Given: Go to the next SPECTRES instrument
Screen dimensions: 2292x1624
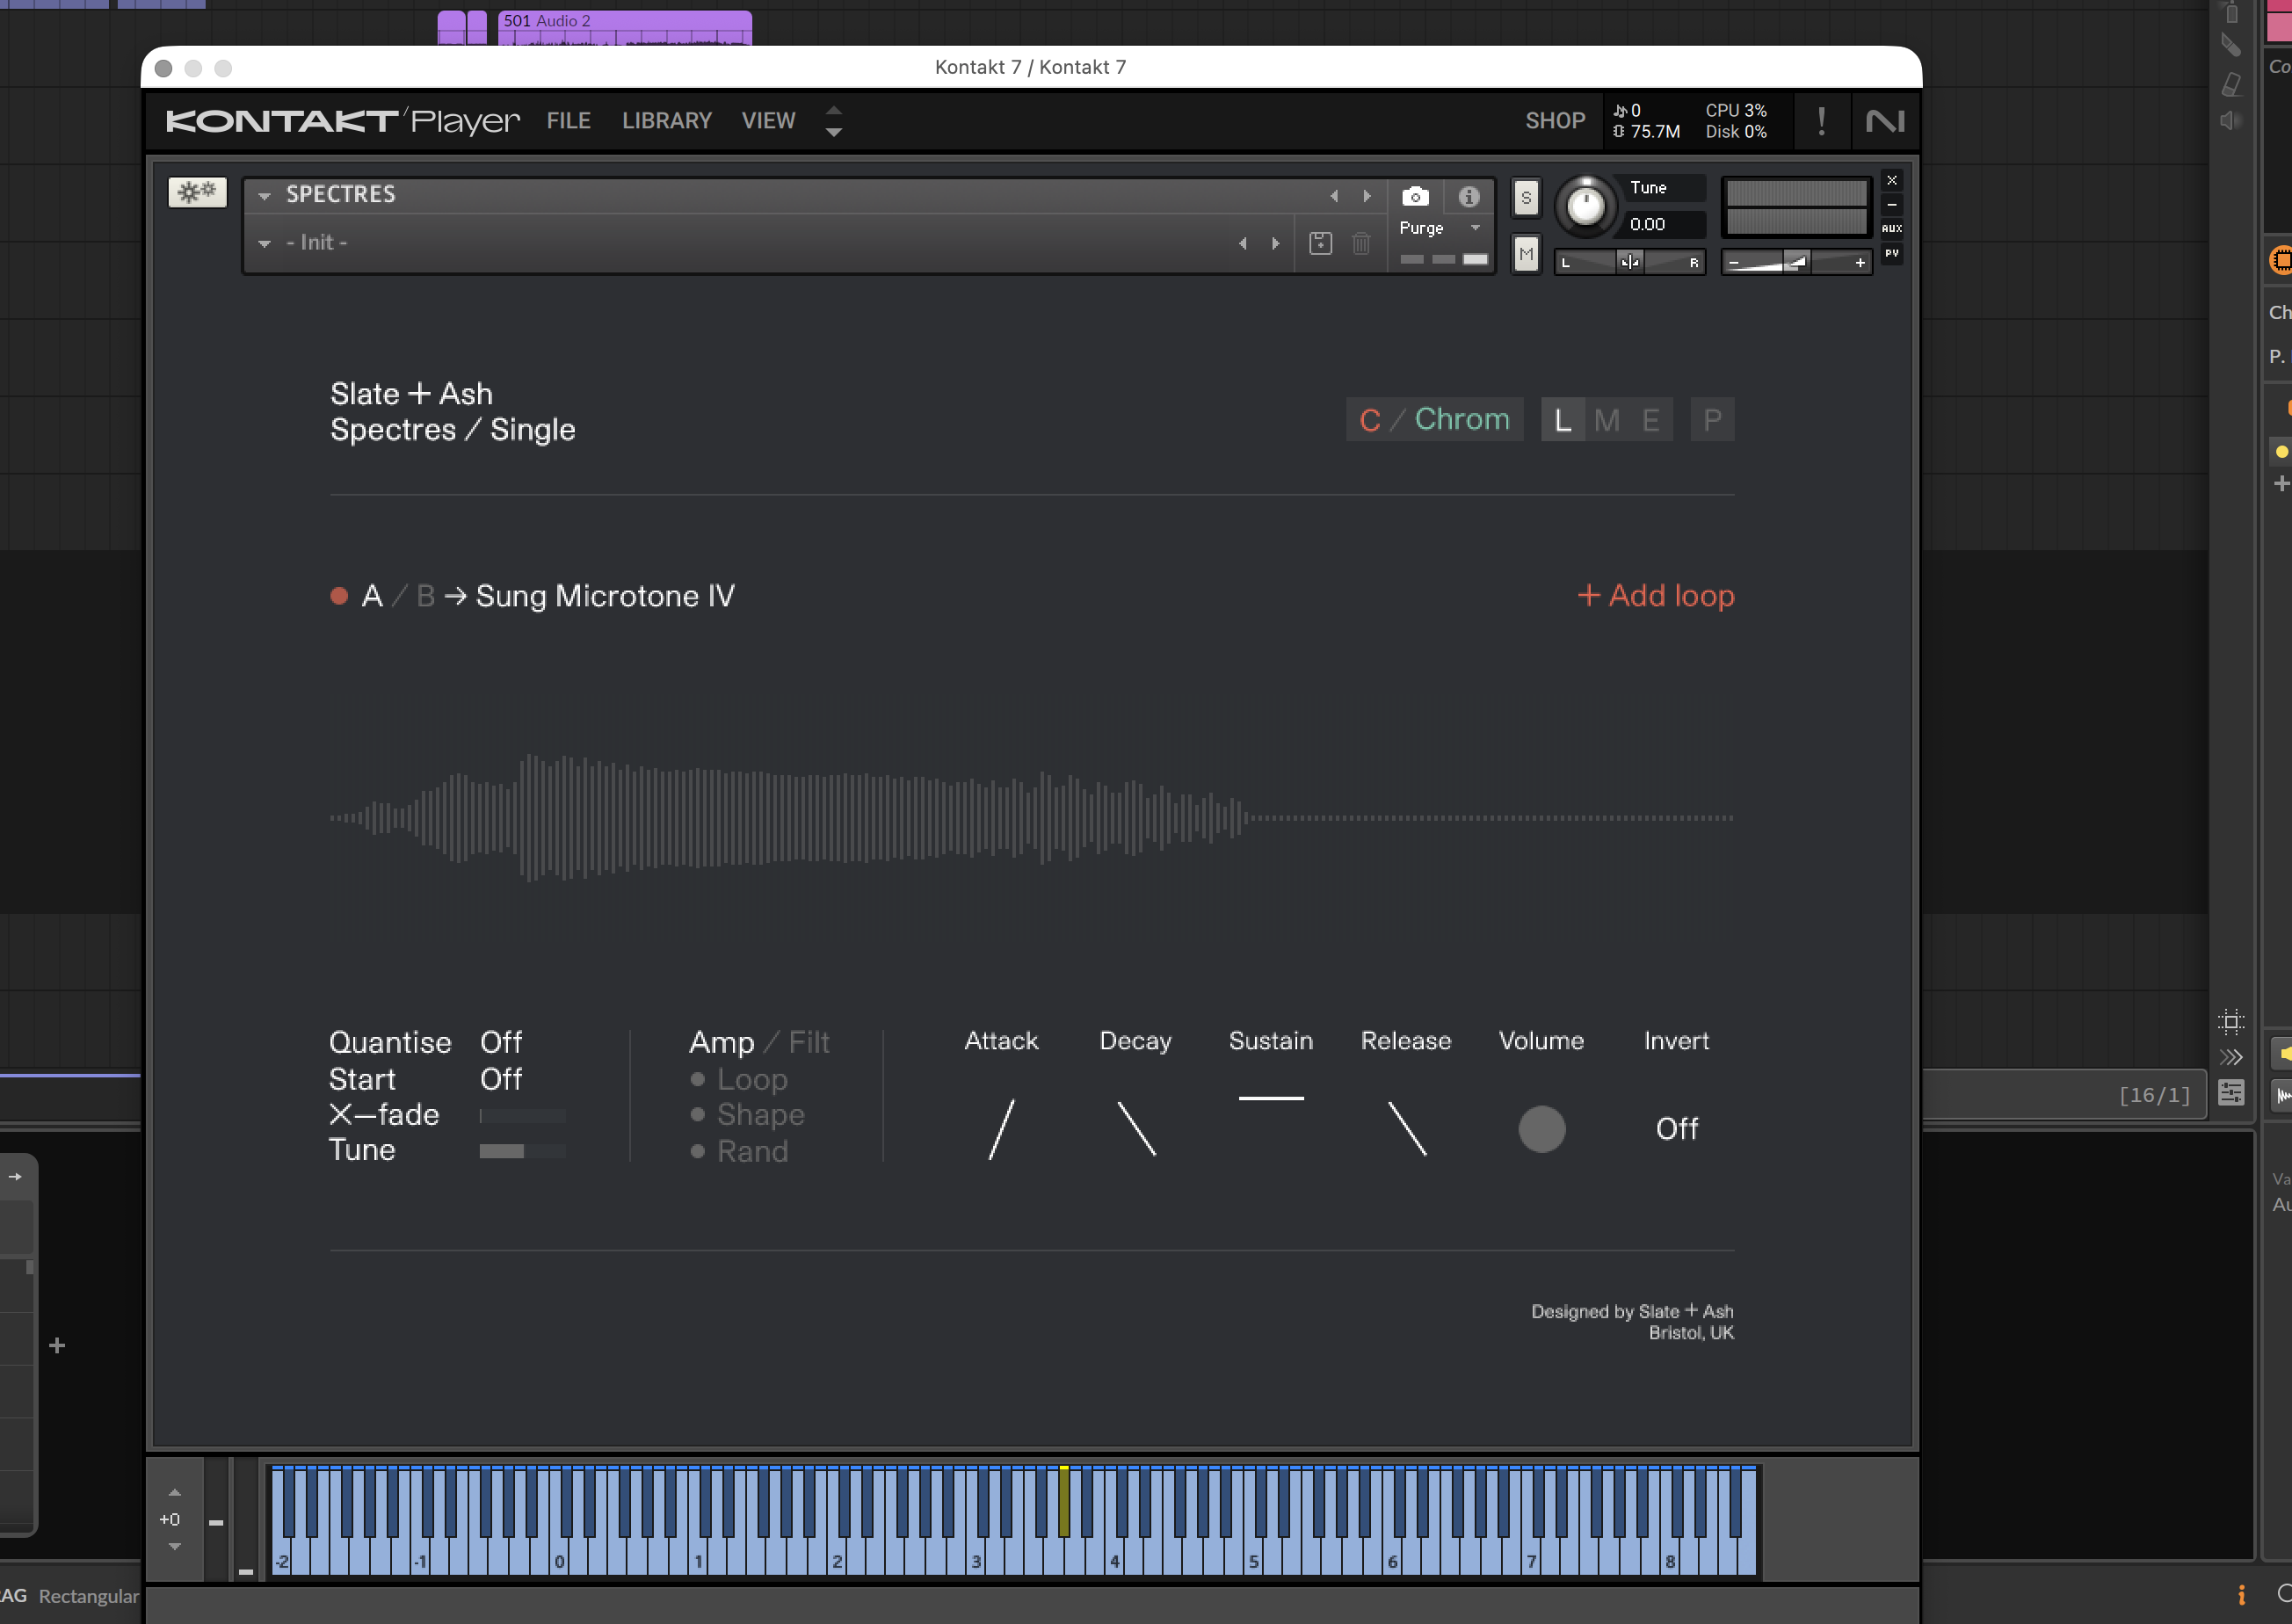Looking at the screenshot, I should (x=1367, y=196).
